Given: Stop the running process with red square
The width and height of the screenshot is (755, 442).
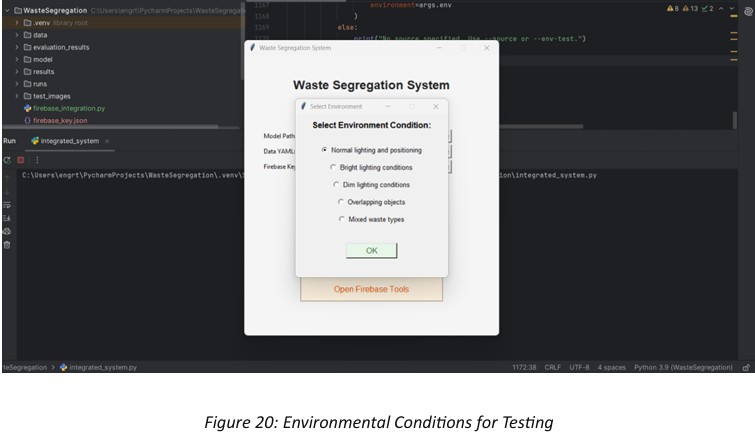Looking at the screenshot, I should click(x=20, y=160).
